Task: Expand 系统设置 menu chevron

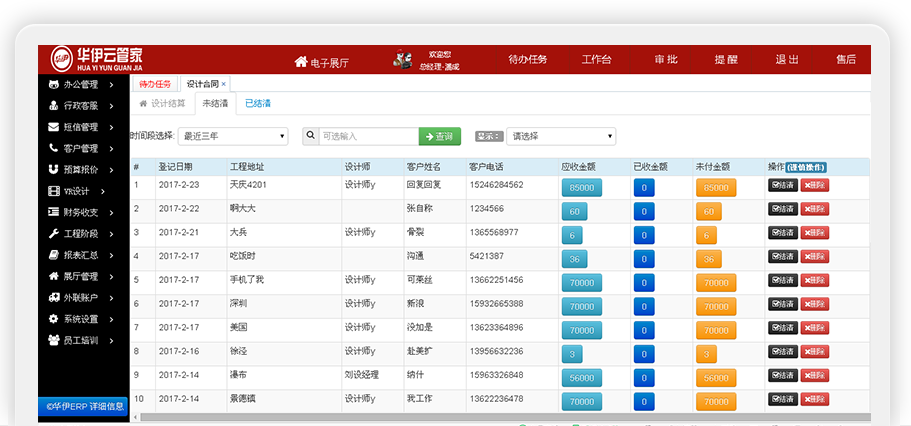Action: pos(111,318)
